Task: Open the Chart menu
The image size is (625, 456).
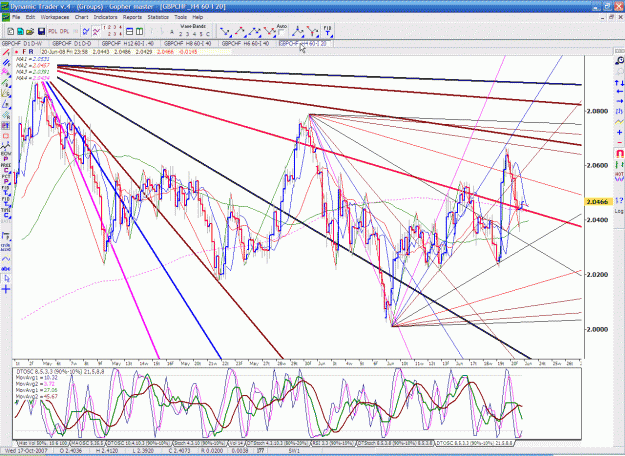Action: [x=81, y=17]
